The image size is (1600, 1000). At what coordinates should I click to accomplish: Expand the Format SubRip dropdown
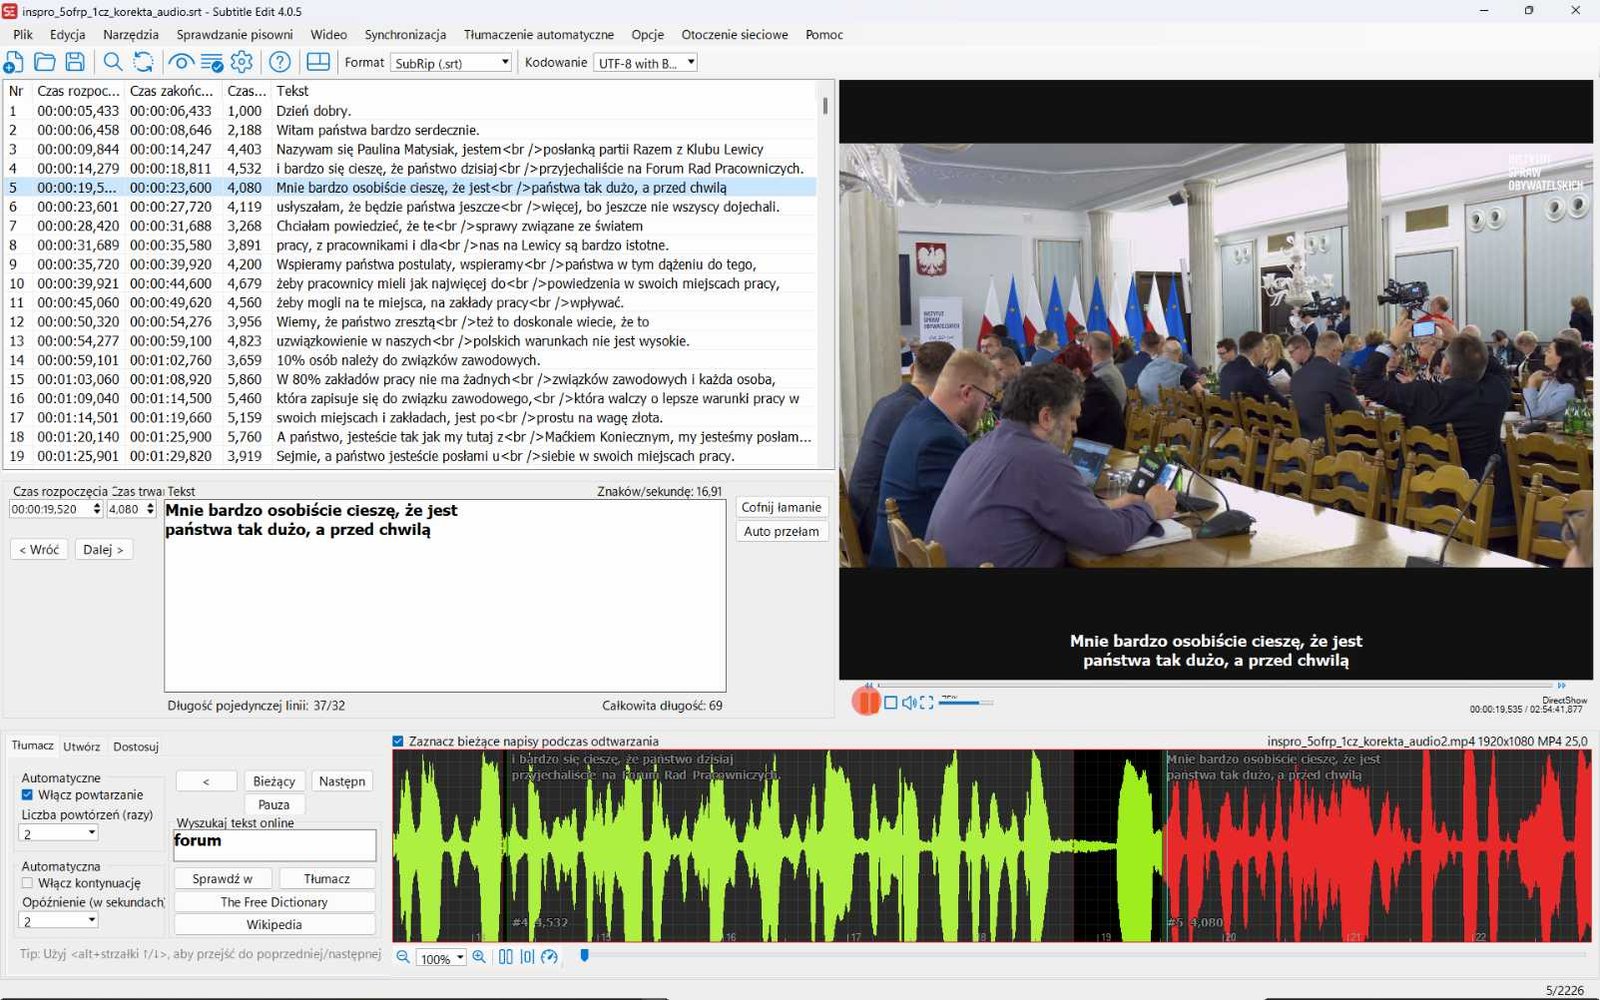point(451,63)
